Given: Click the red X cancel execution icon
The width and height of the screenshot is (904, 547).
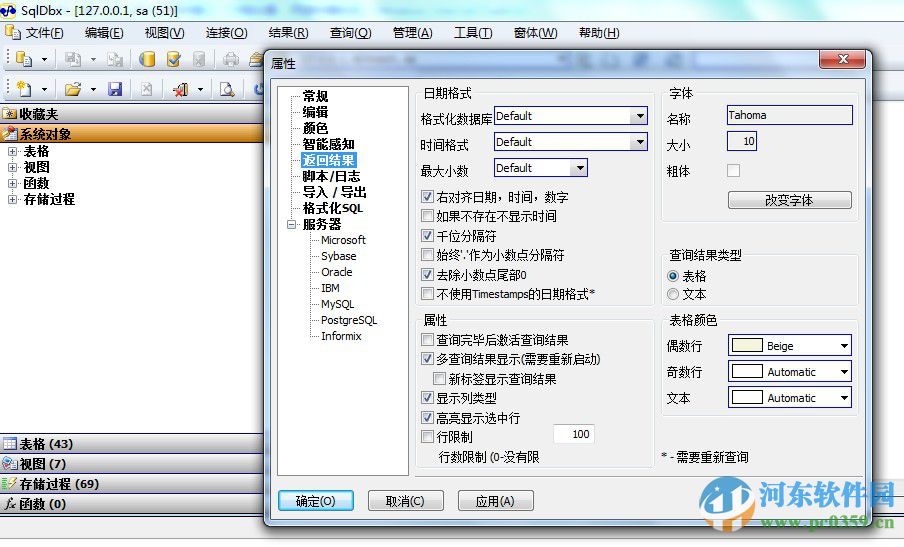Looking at the screenshot, I should tap(180, 89).
